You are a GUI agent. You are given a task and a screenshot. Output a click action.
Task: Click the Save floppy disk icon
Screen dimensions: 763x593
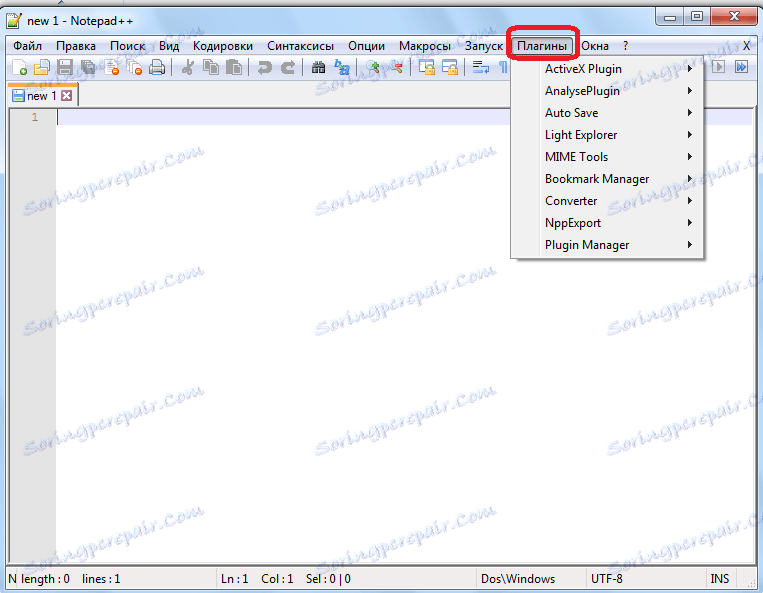(65, 67)
